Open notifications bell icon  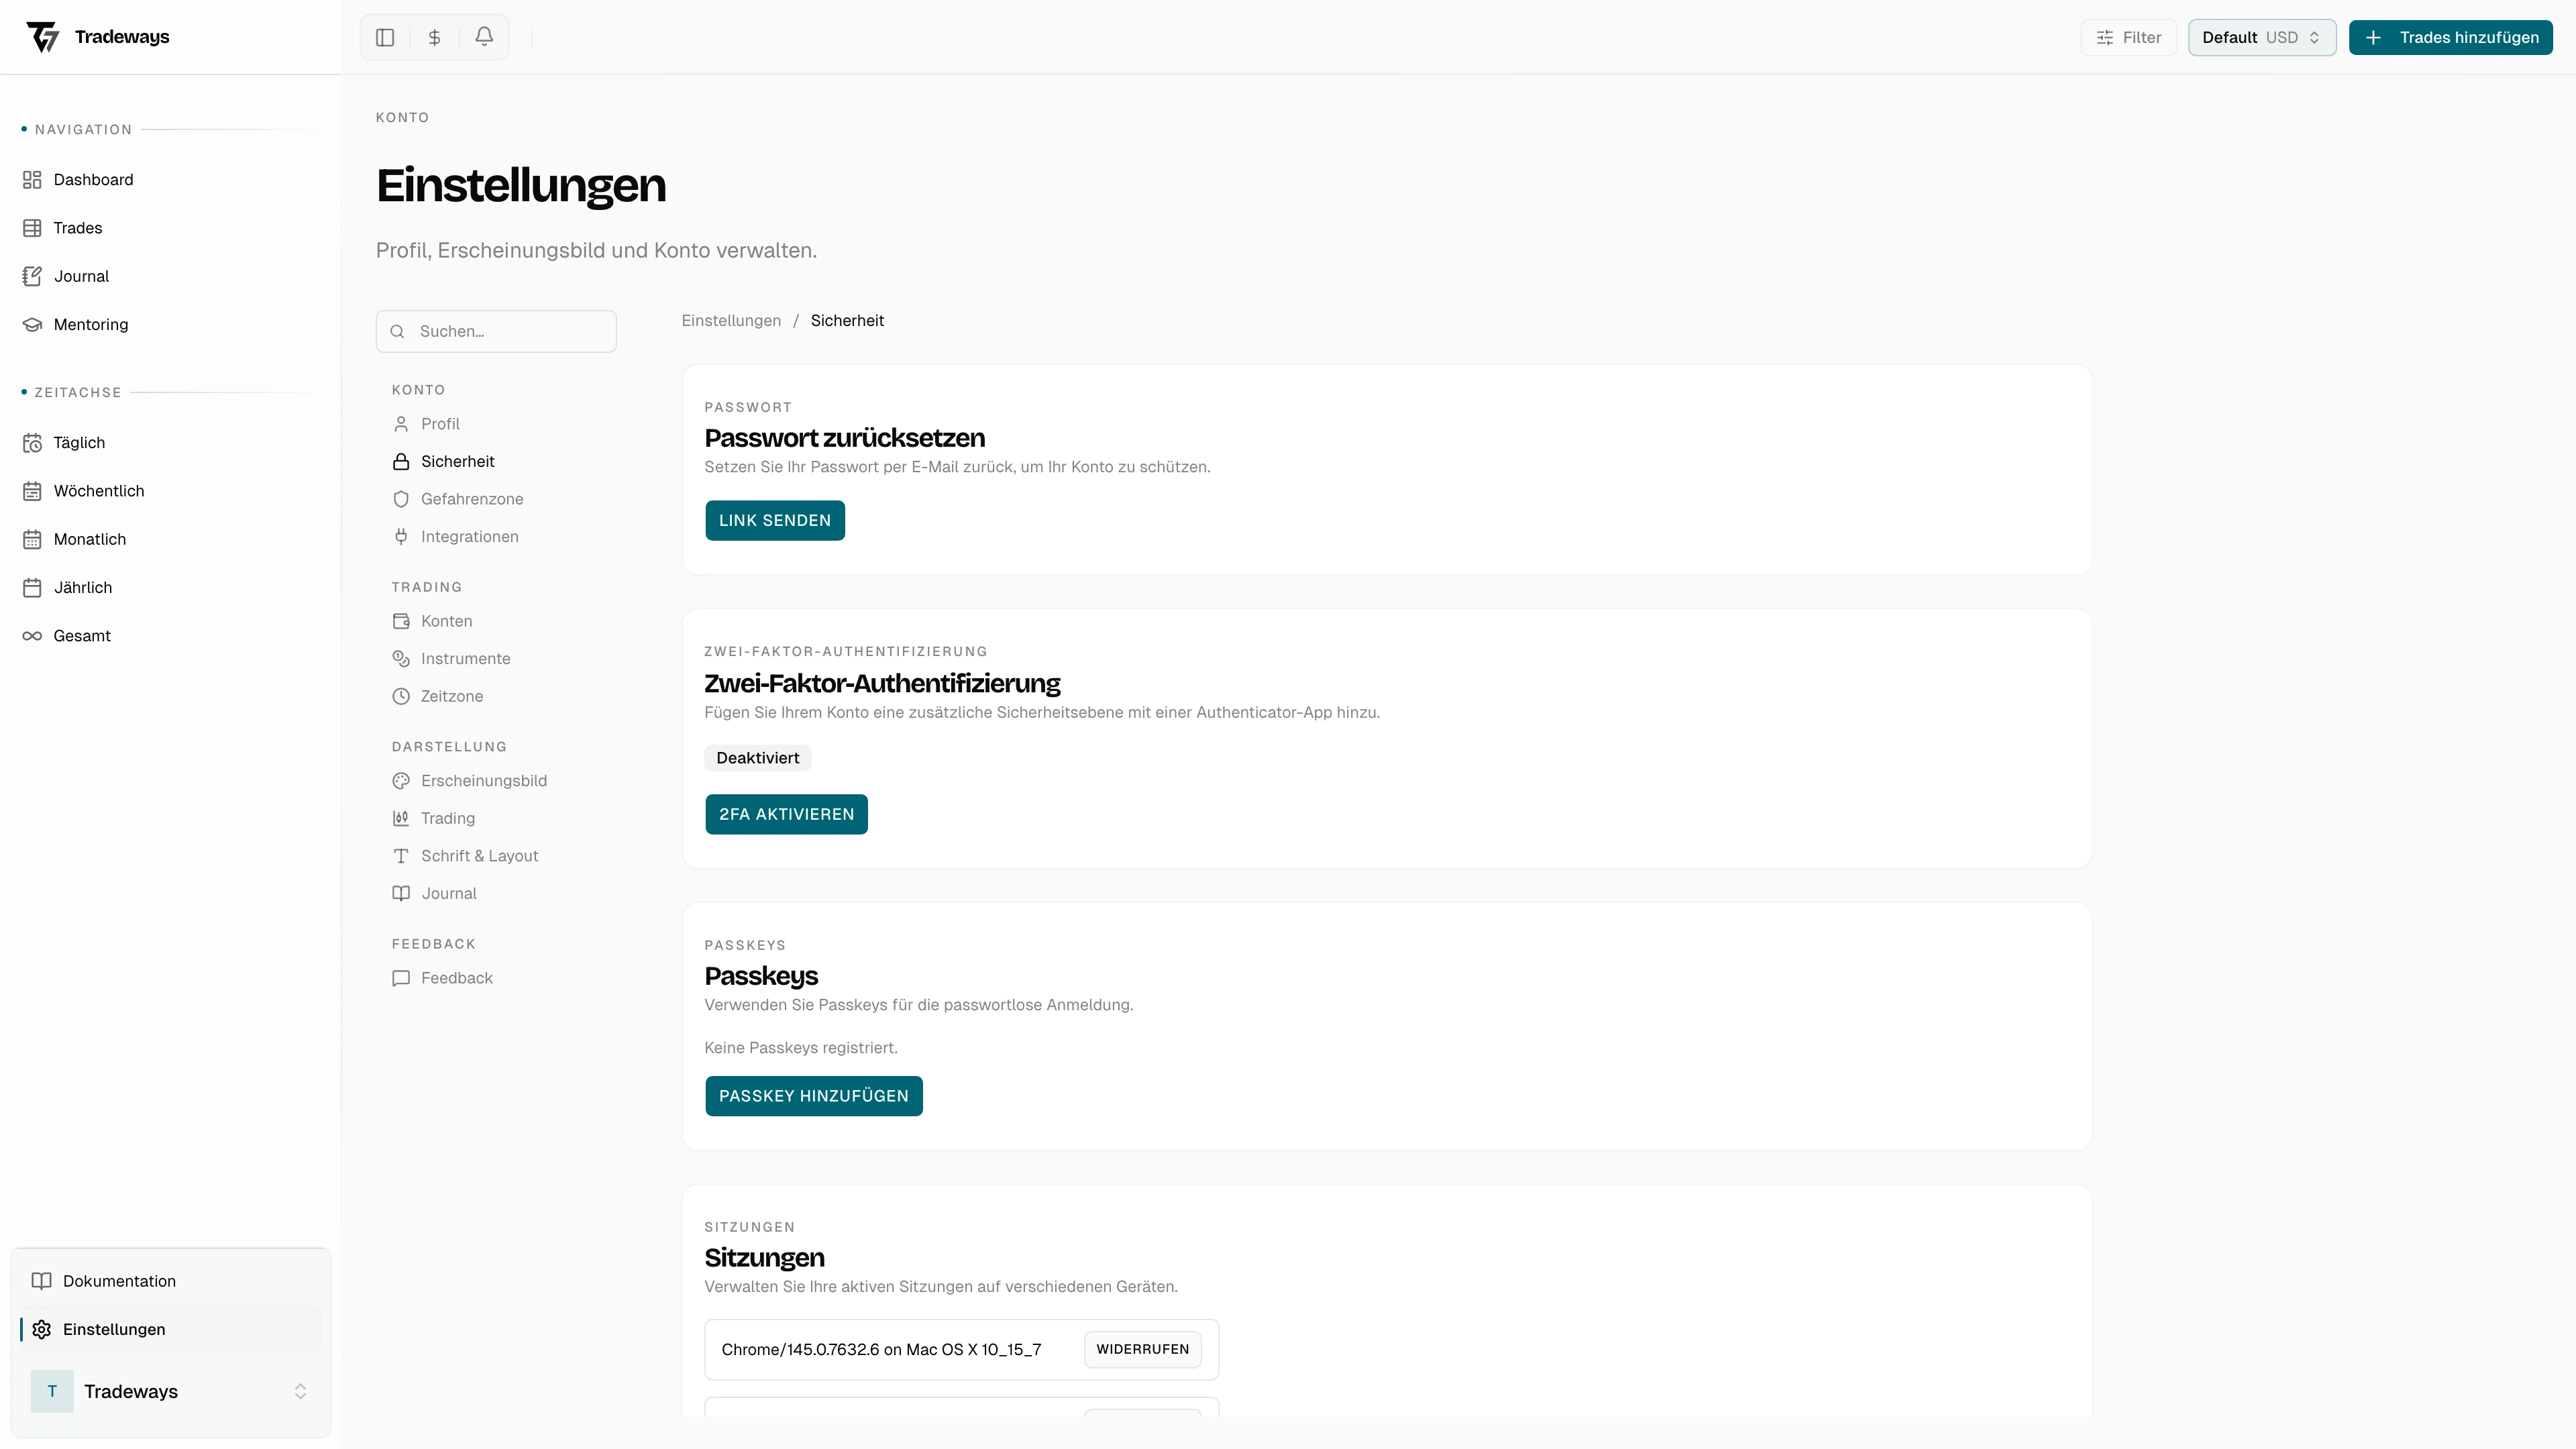[484, 37]
